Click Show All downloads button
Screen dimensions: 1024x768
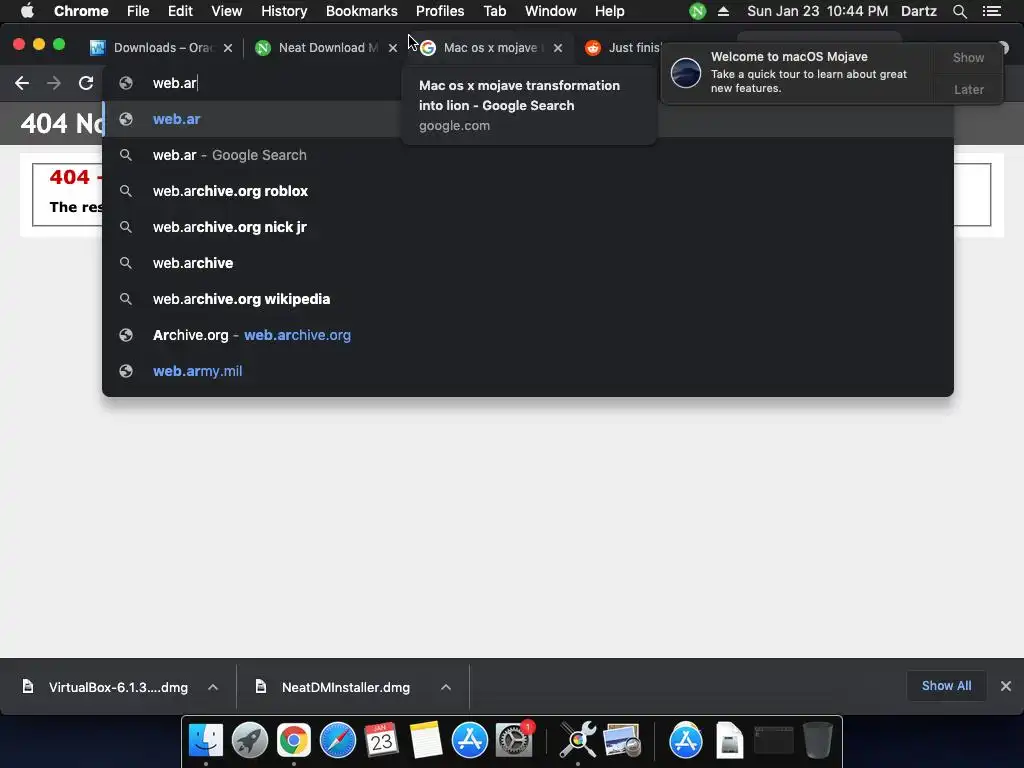click(x=946, y=686)
